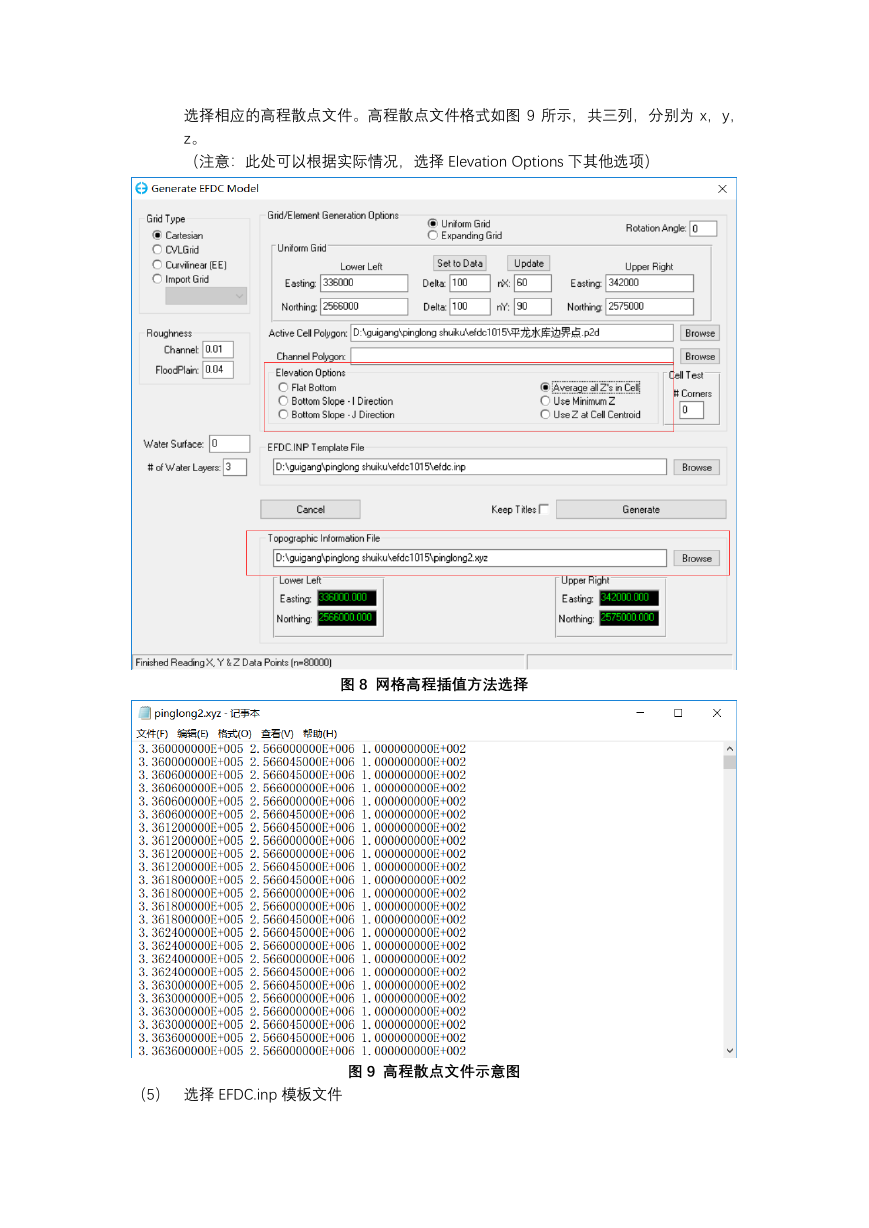Screen dimensions: 869x1228
Task: Minimize the Notepad window
Action: click(641, 713)
